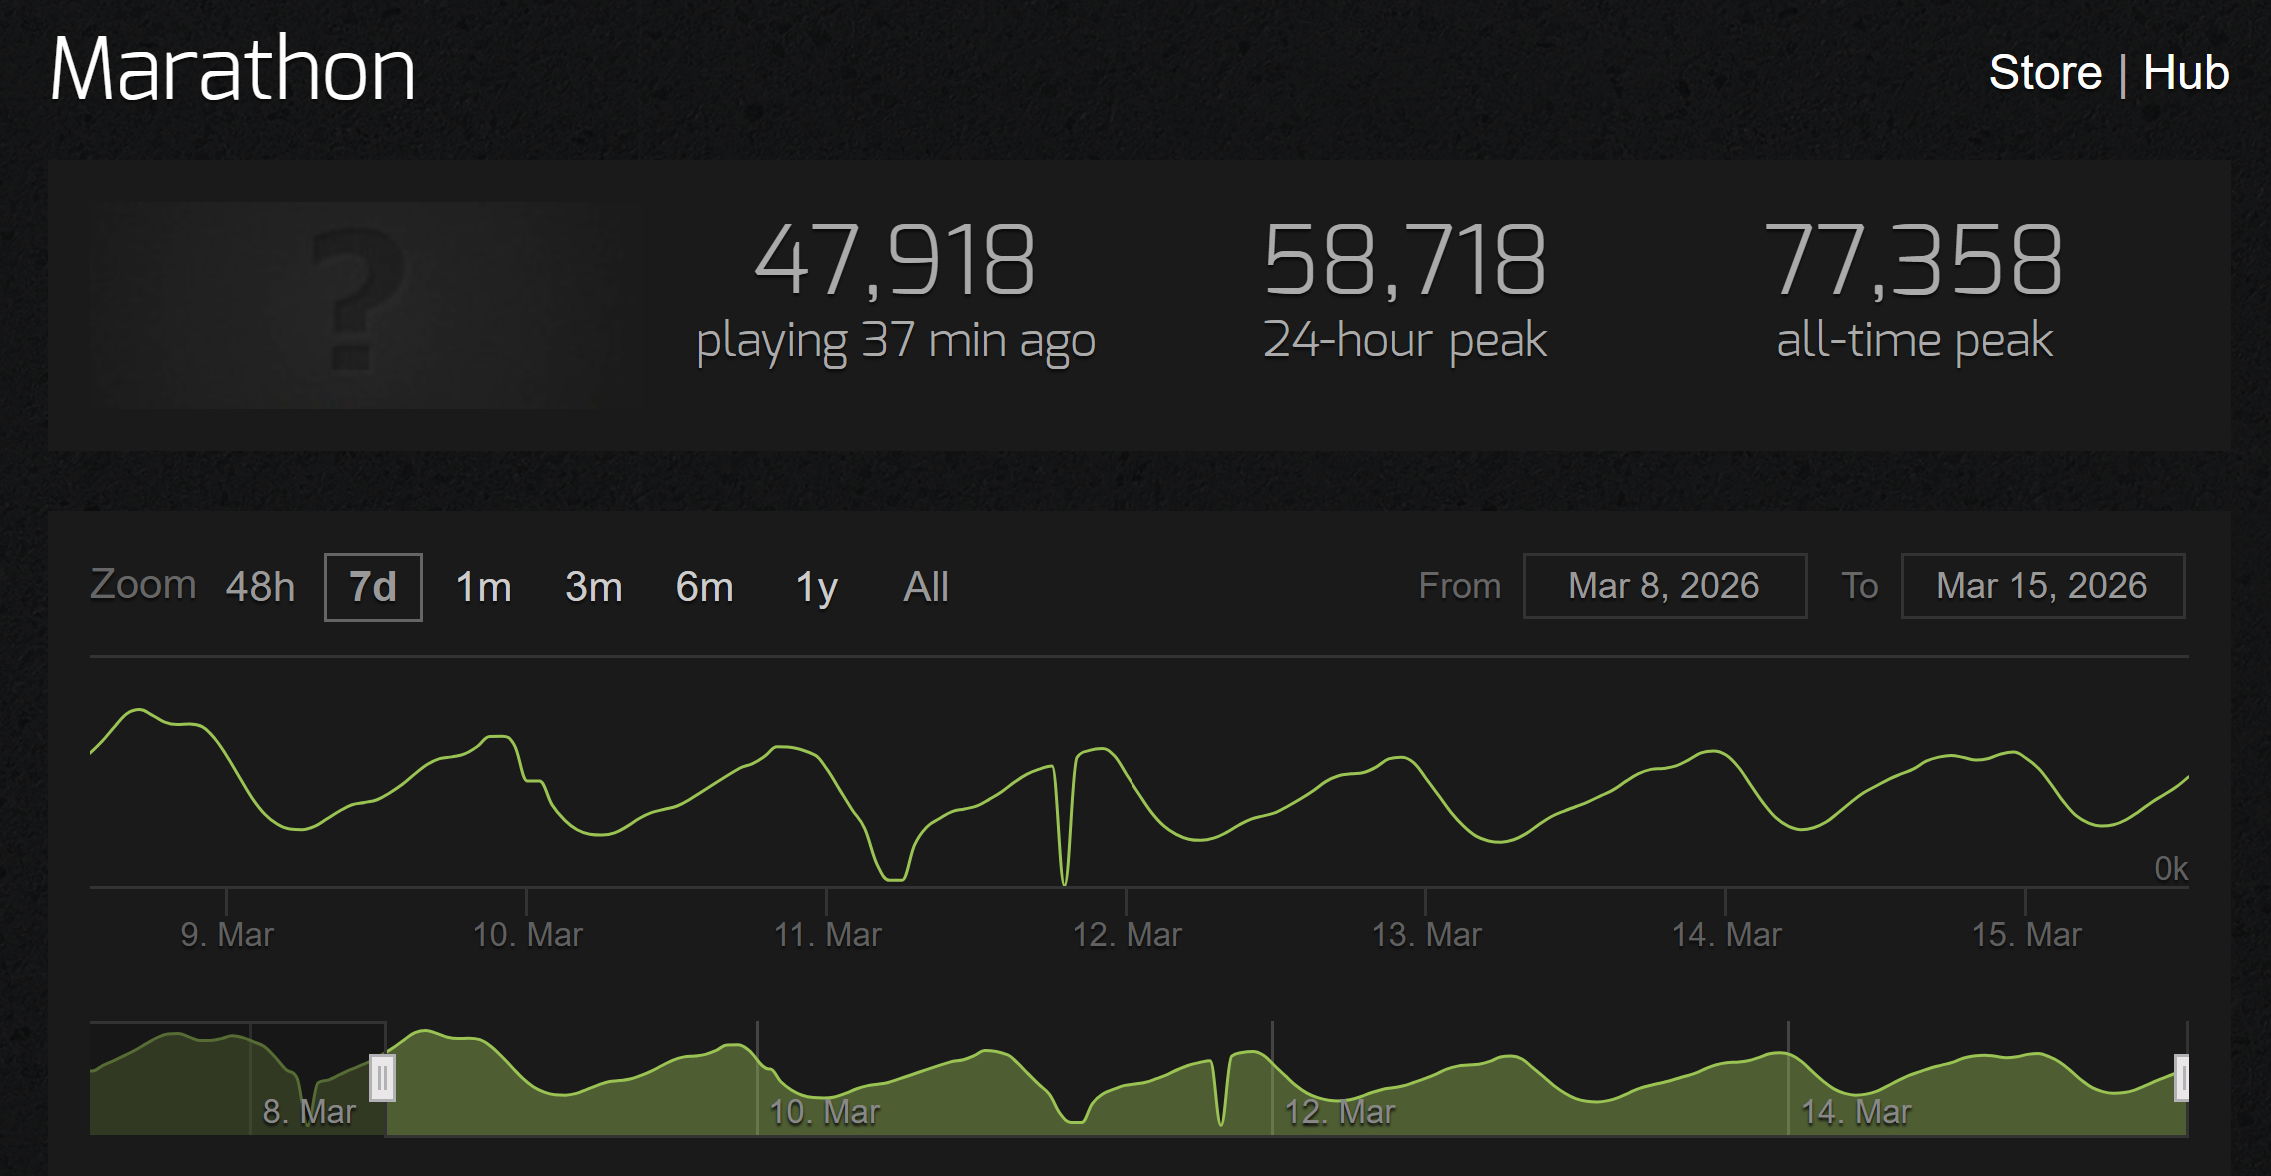Image resolution: width=2271 pixels, height=1176 pixels.
Task: Click the 10. Mar label in navigator
Action: (824, 1111)
